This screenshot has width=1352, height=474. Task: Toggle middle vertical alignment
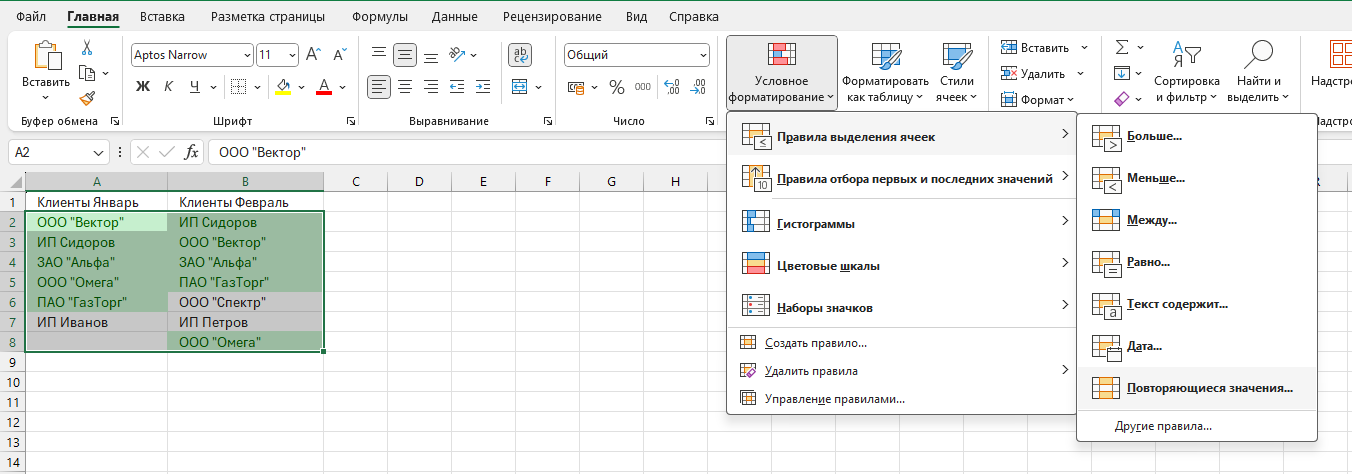point(405,55)
